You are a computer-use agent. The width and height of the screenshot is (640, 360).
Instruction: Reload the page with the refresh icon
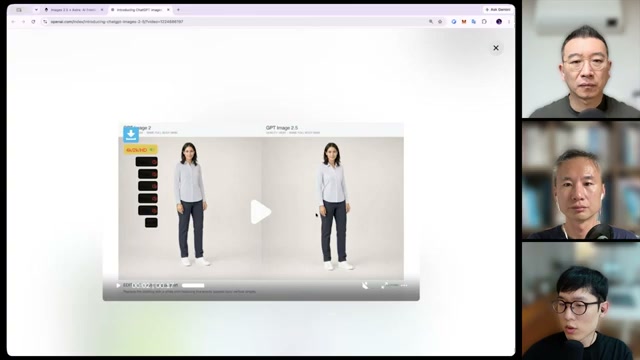point(33,22)
